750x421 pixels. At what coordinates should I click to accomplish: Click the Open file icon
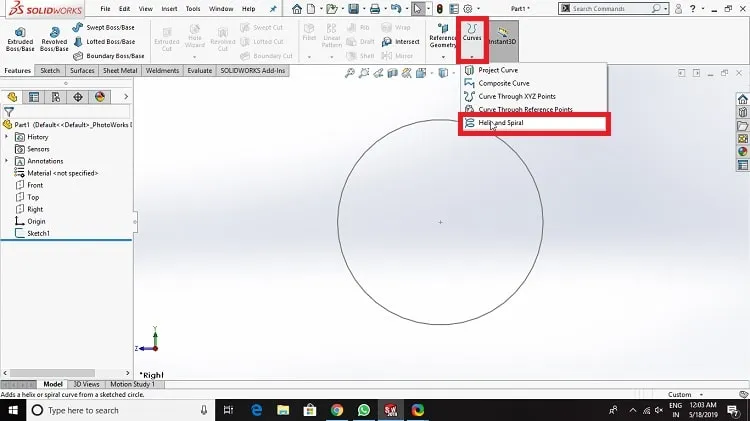coord(331,9)
